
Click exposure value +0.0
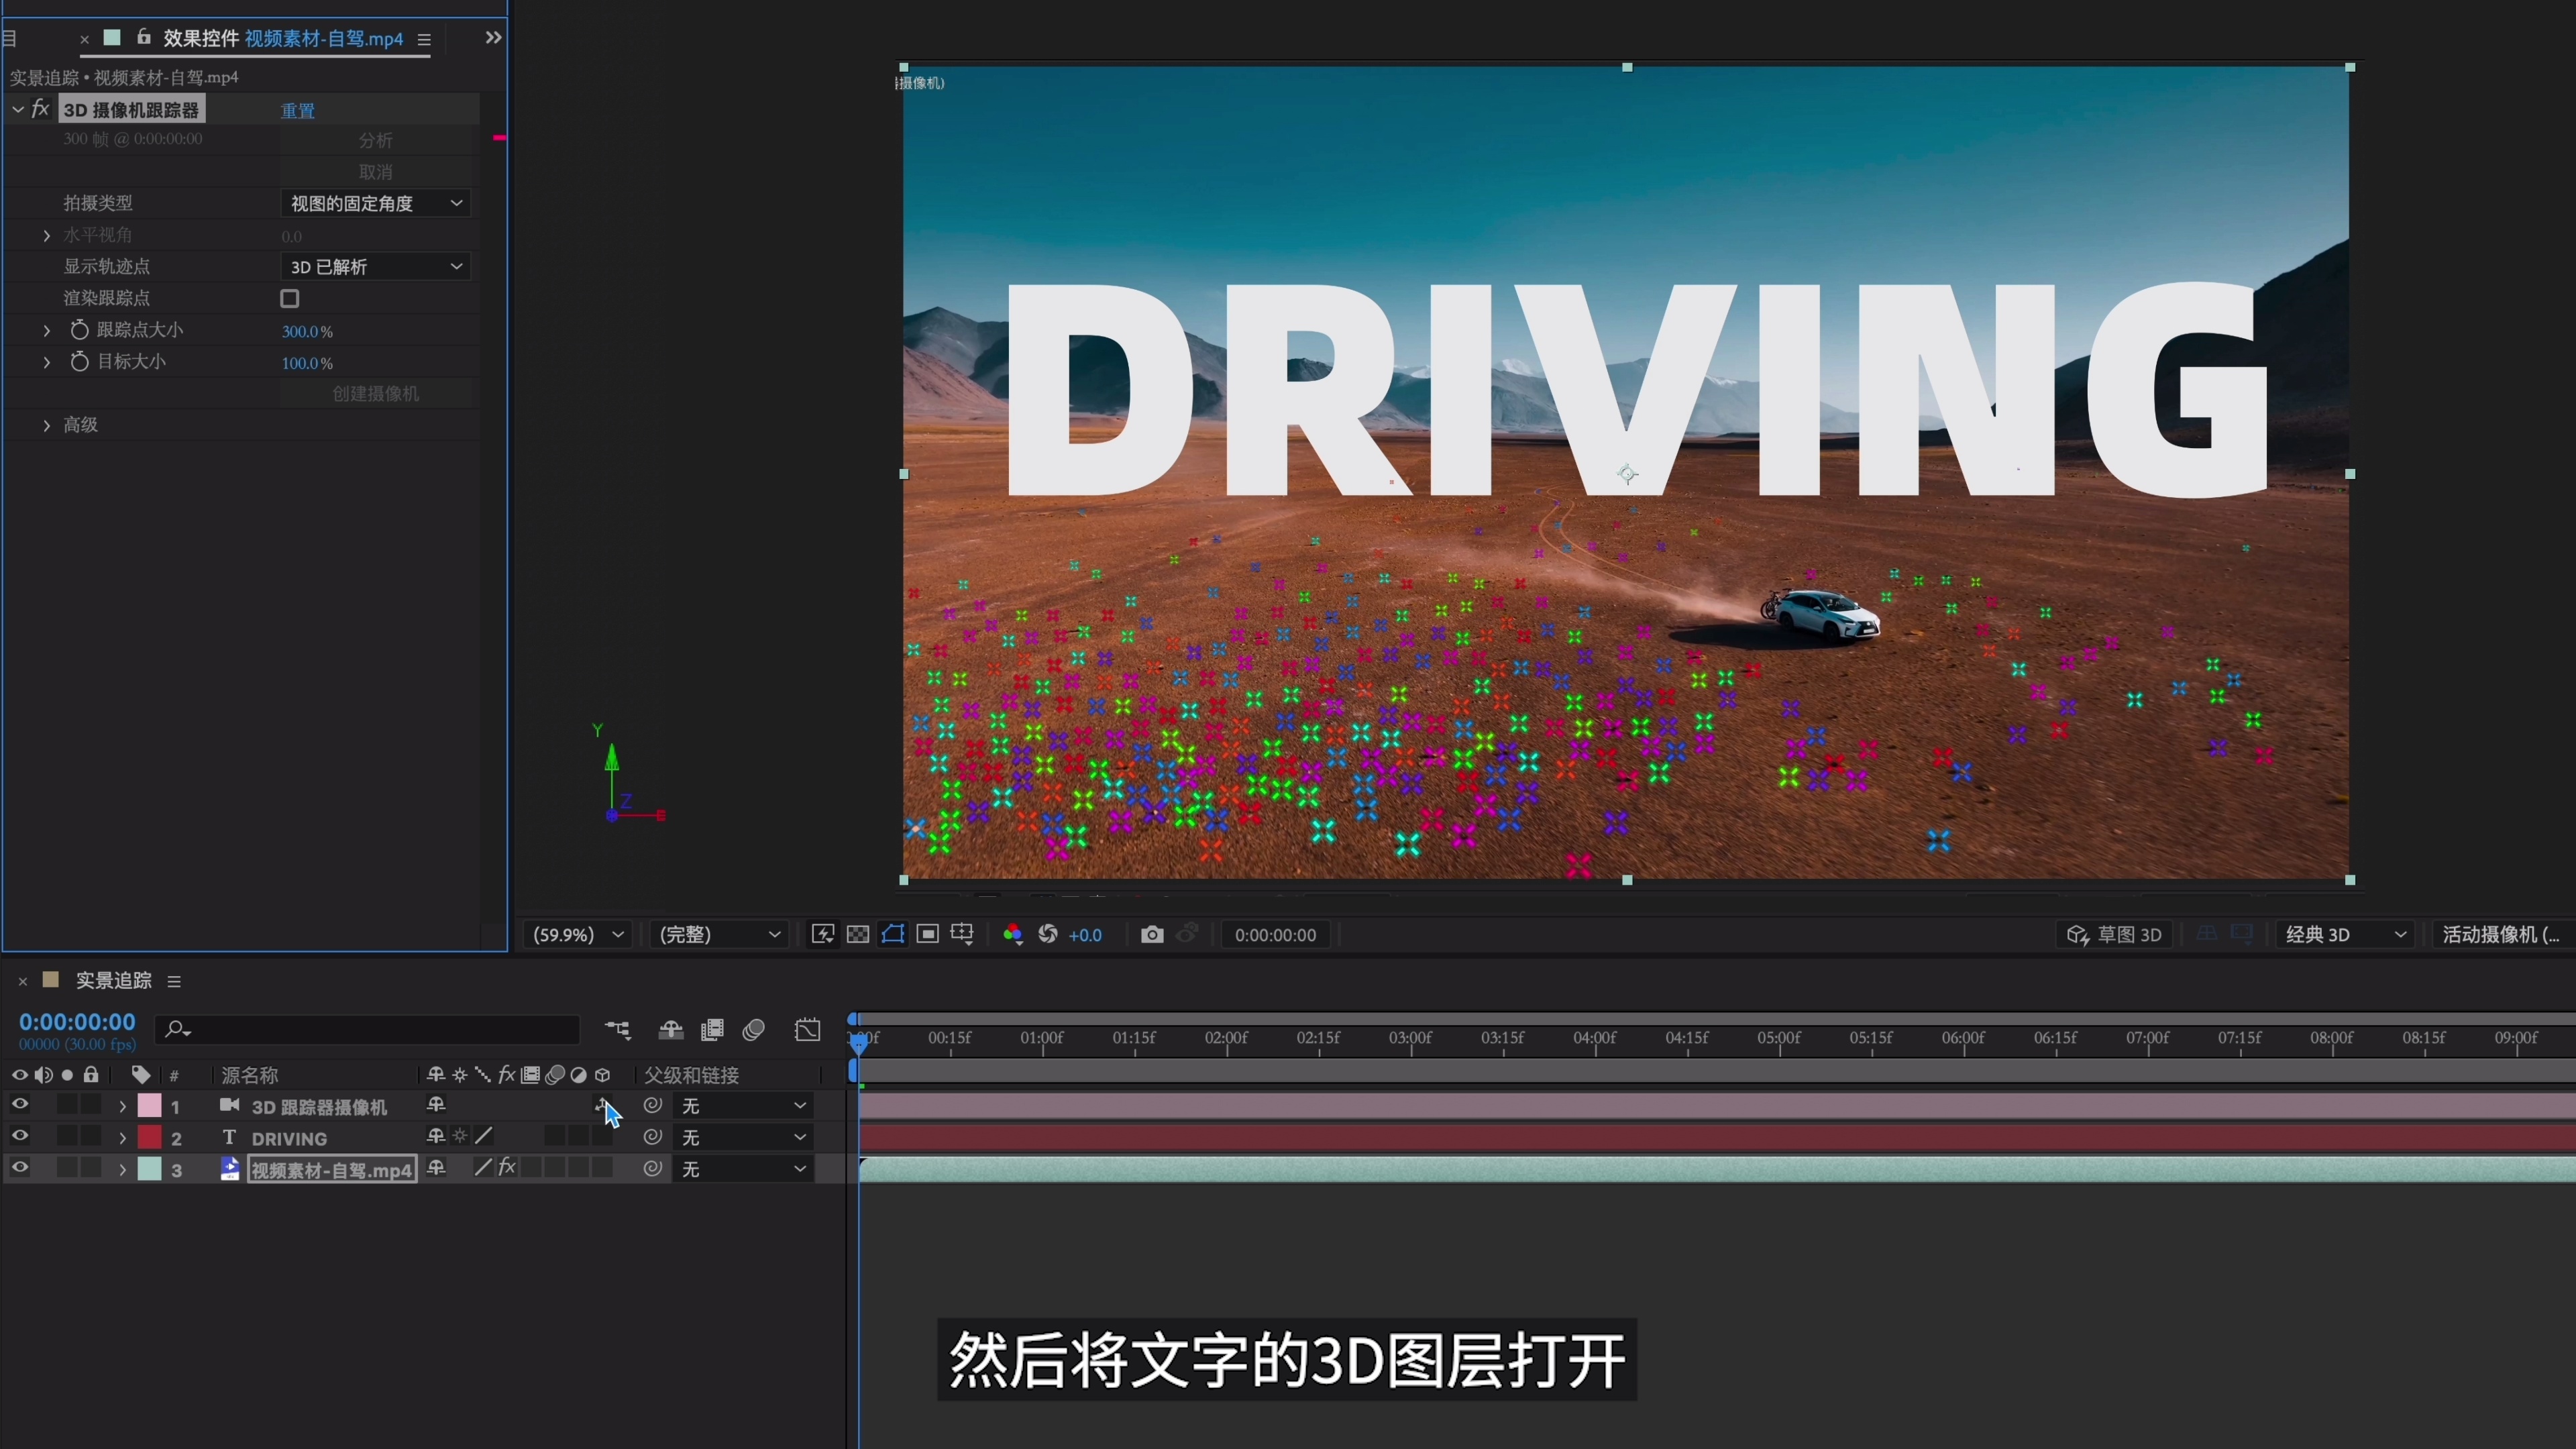1085,935
